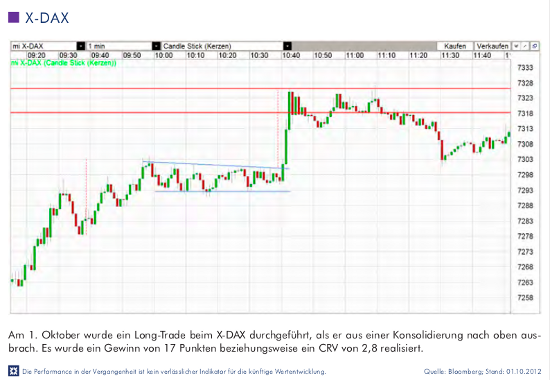Click the Verkaufen button

492,46
